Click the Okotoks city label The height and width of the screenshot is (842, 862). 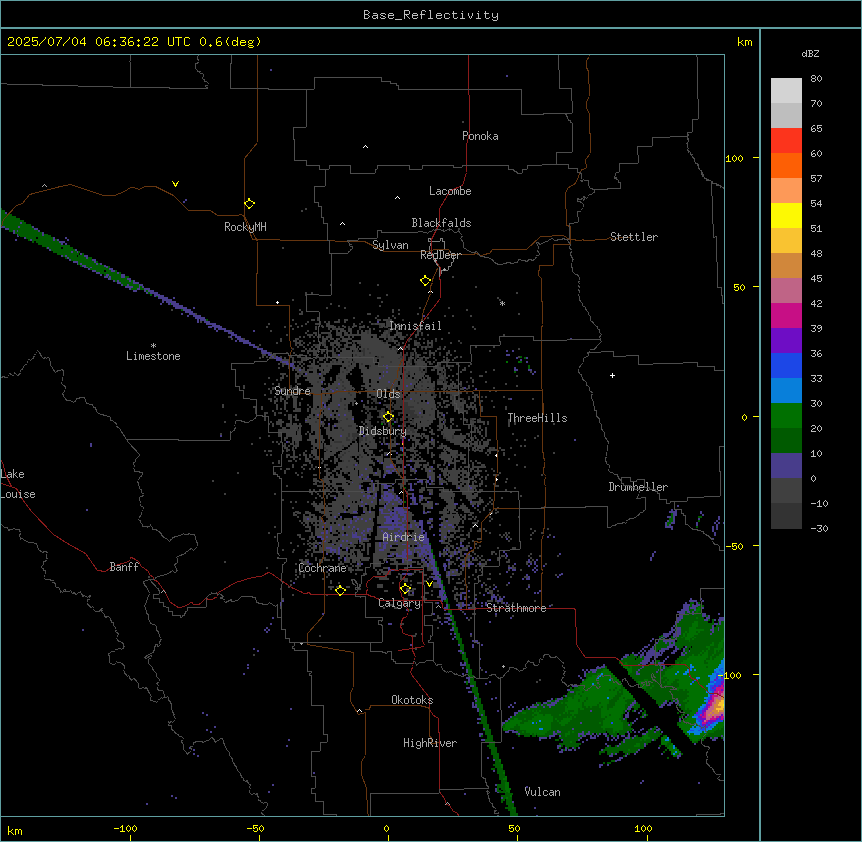pyautogui.click(x=412, y=700)
